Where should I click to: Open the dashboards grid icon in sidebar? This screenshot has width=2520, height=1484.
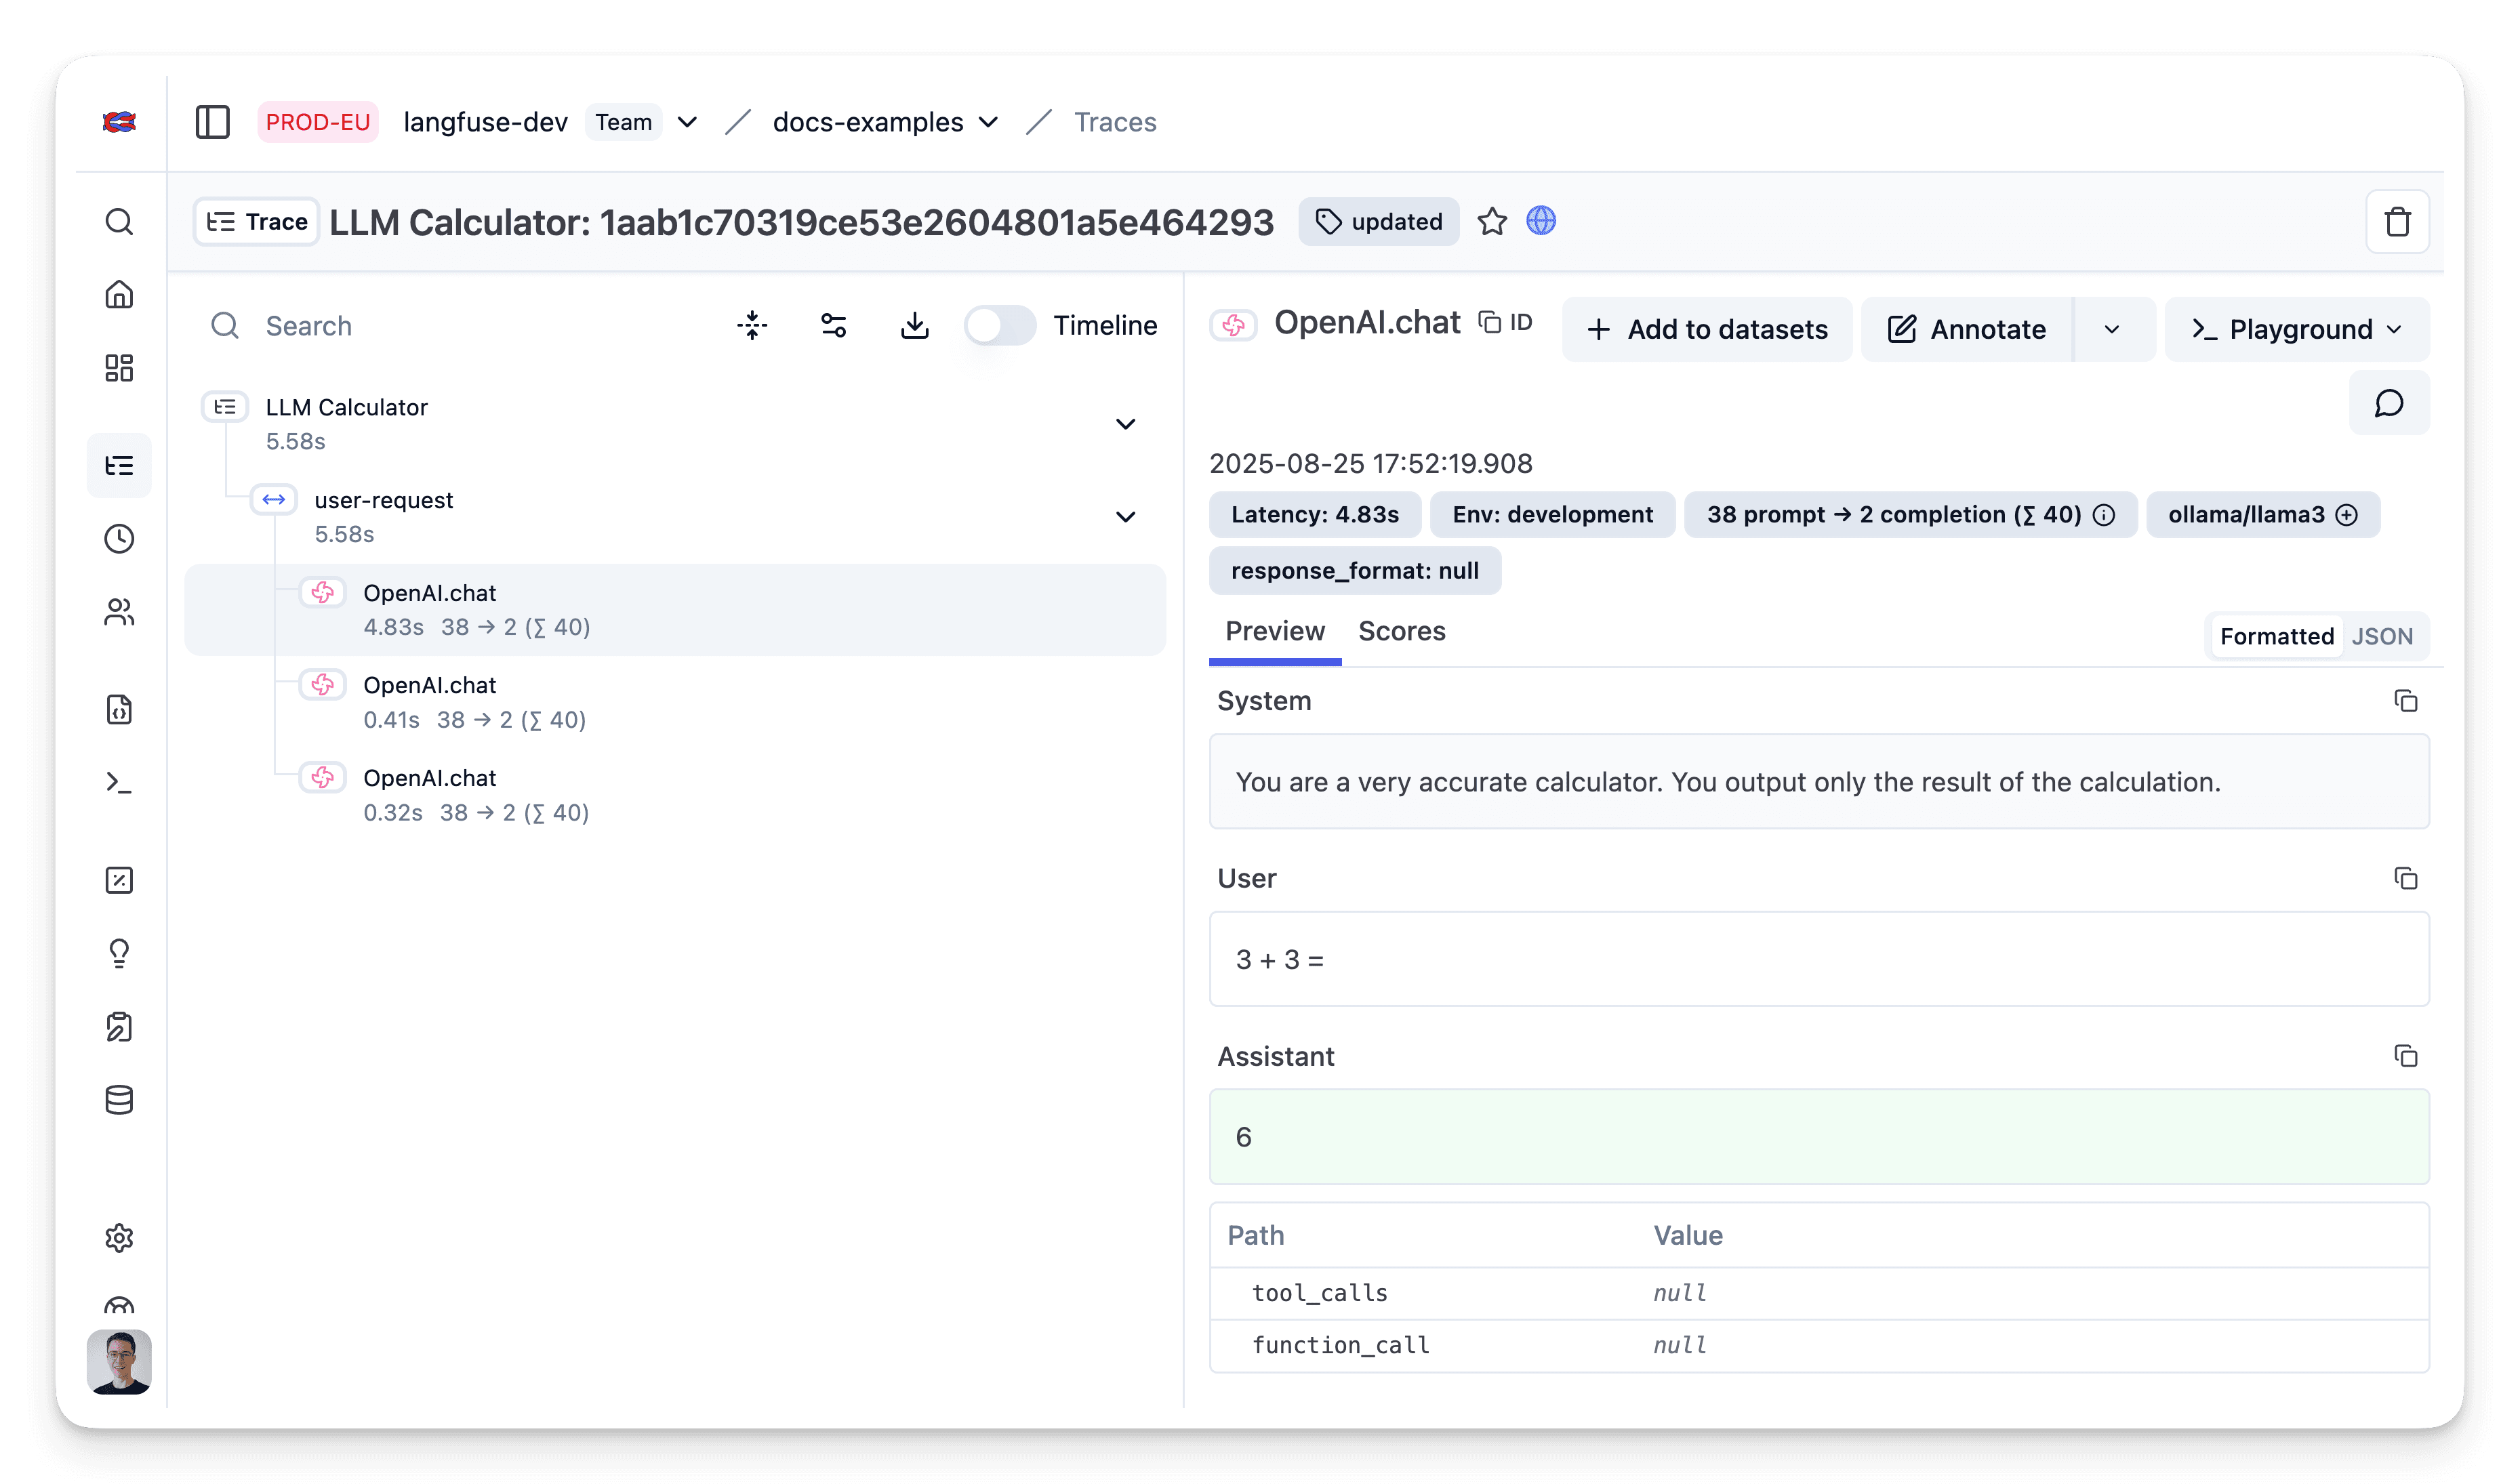coord(119,368)
